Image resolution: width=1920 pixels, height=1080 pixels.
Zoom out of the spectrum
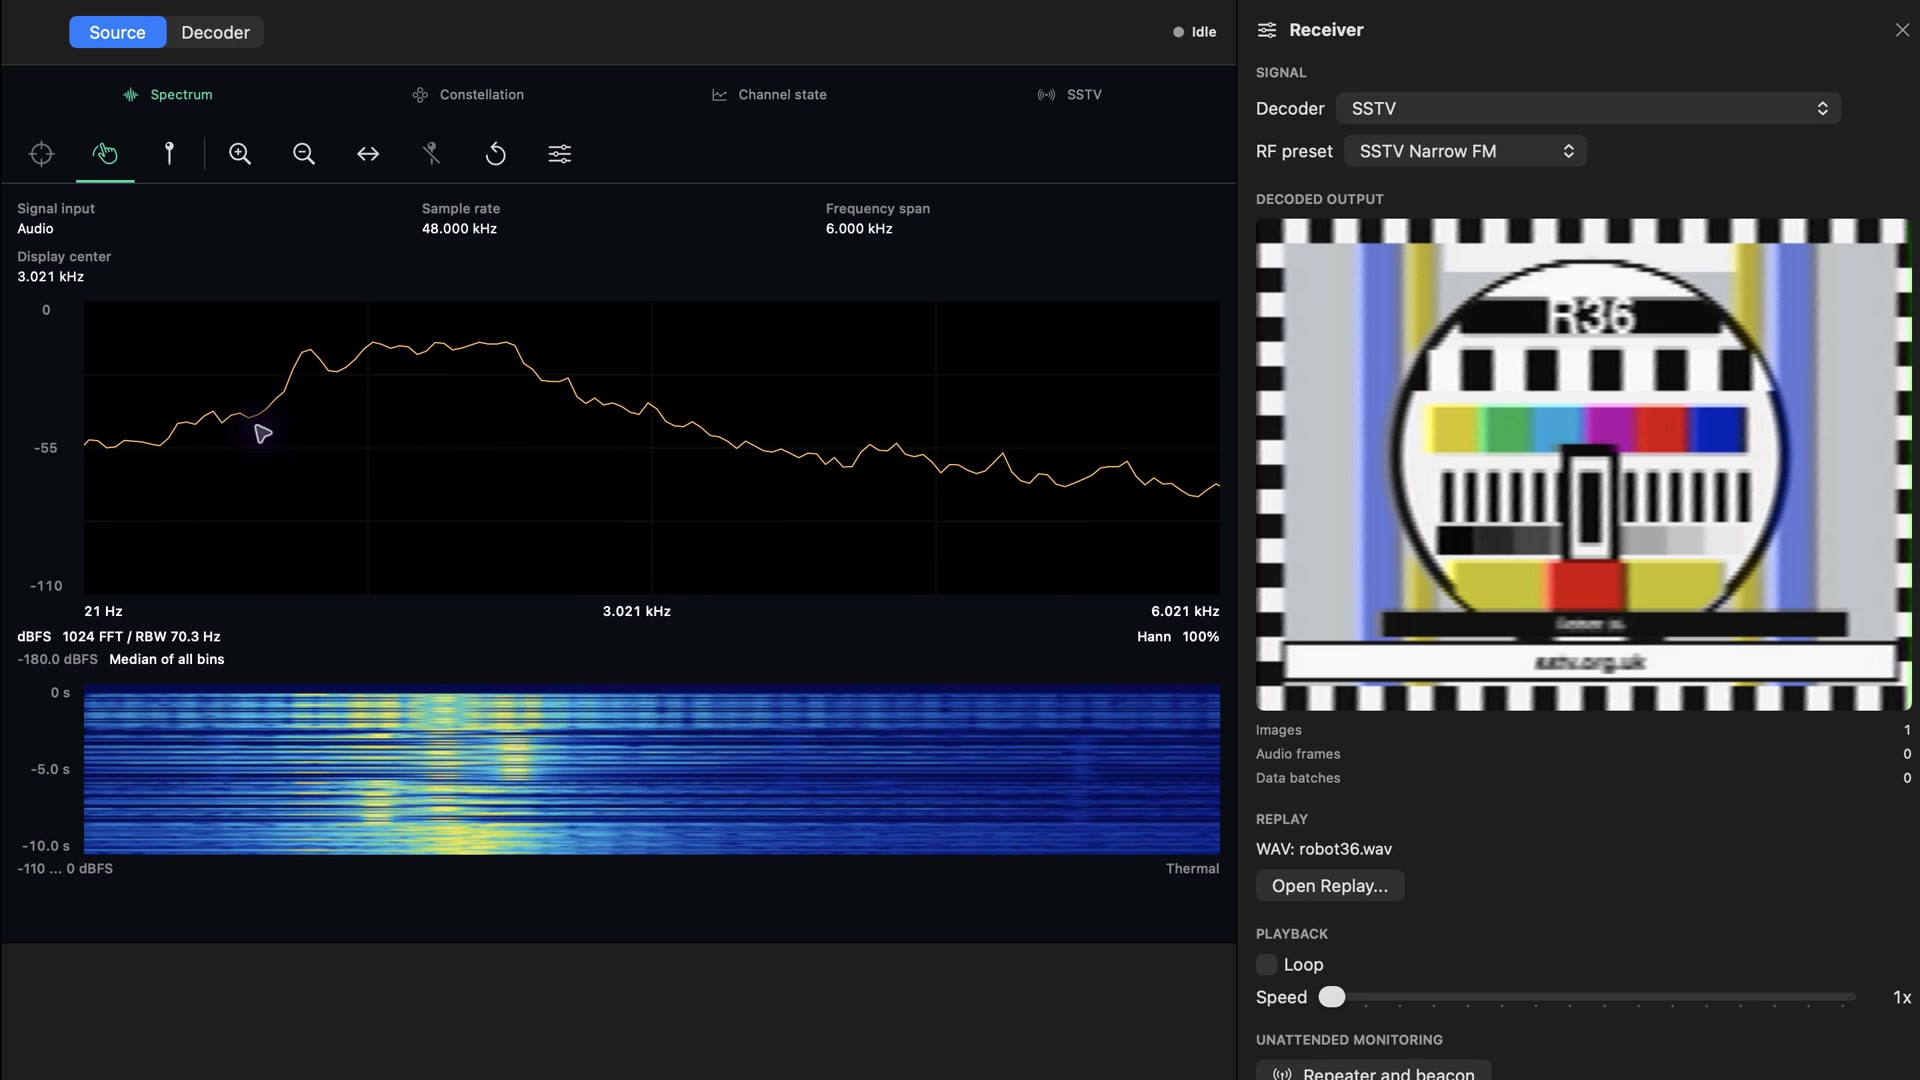pyautogui.click(x=304, y=154)
